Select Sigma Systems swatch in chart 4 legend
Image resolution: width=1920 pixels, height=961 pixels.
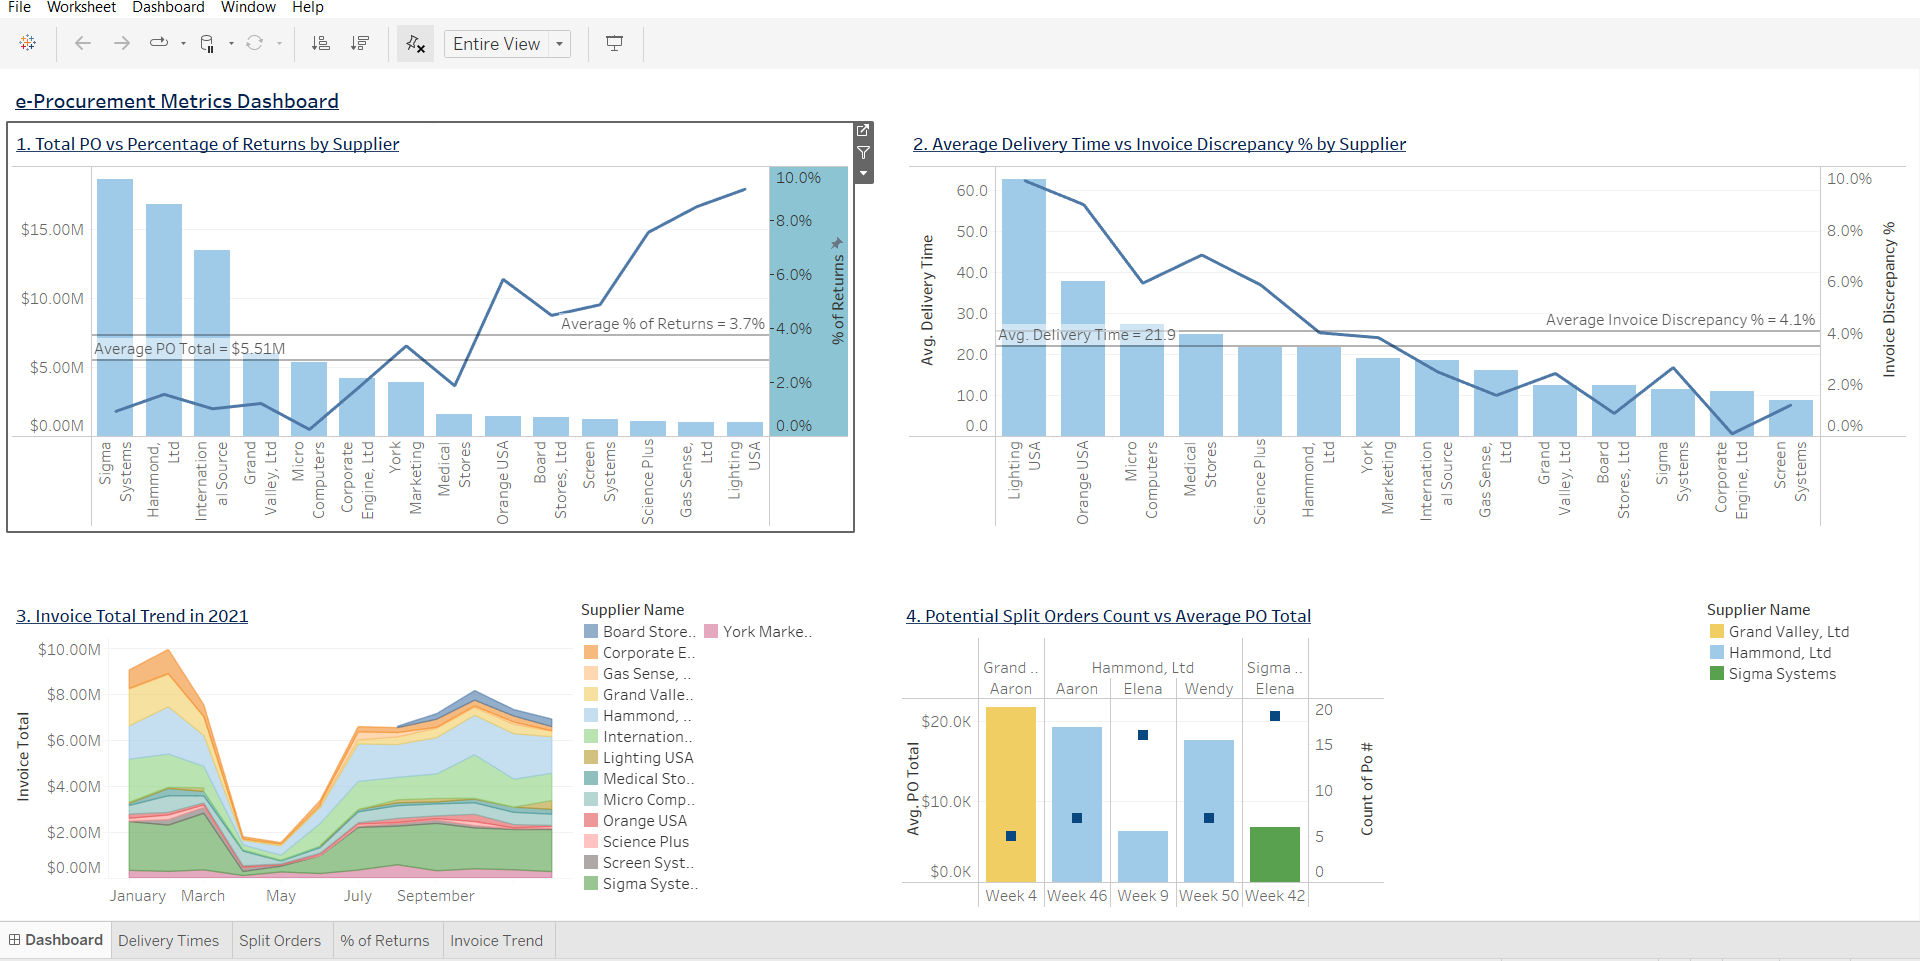coord(1717,674)
